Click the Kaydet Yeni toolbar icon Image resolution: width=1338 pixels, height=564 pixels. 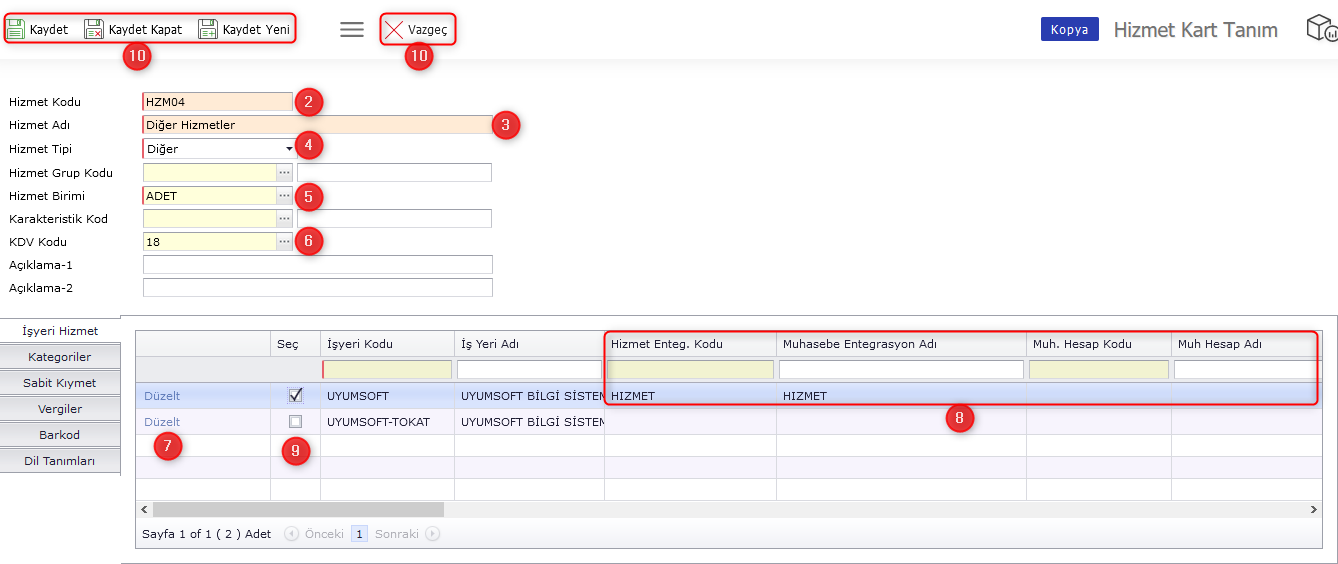208,29
